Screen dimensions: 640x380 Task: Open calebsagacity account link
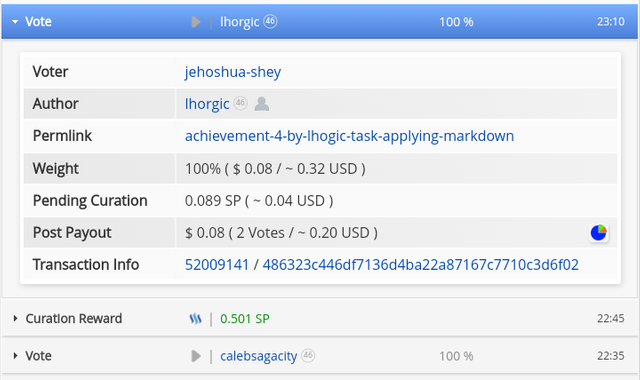[259, 356]
